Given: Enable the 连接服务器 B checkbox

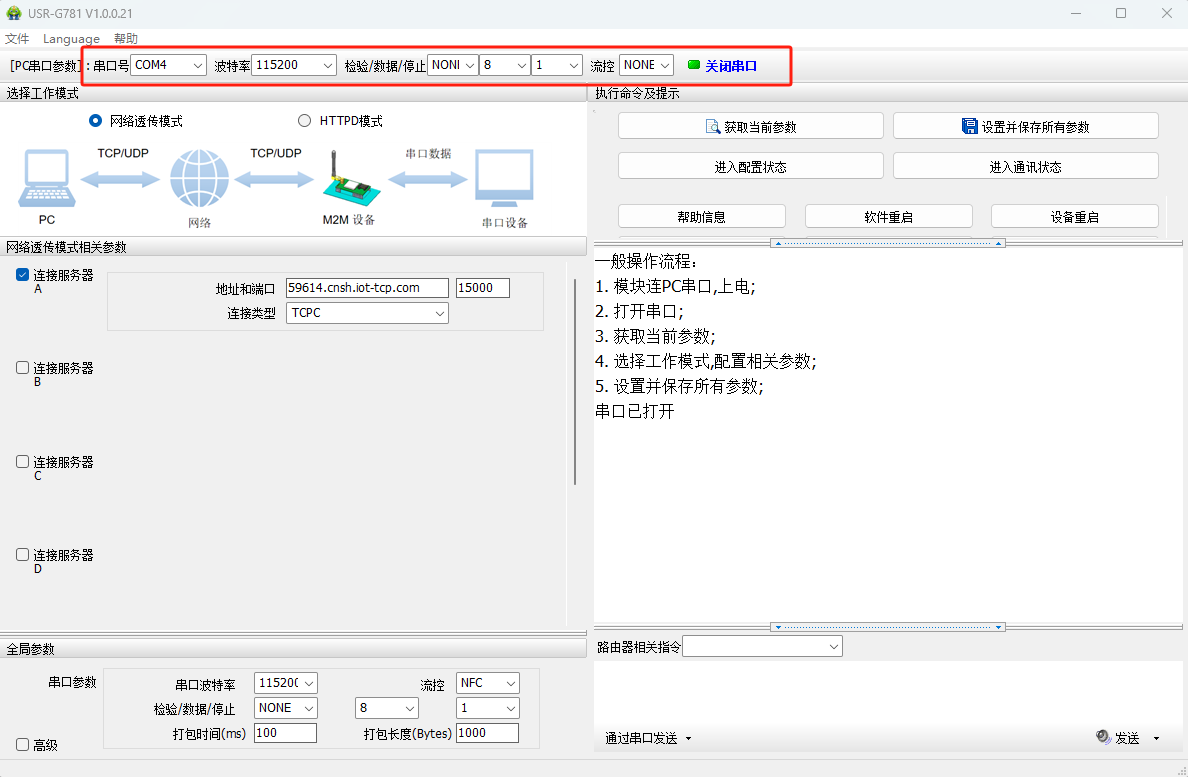Looking at the screenshot, I should (23, 368).
